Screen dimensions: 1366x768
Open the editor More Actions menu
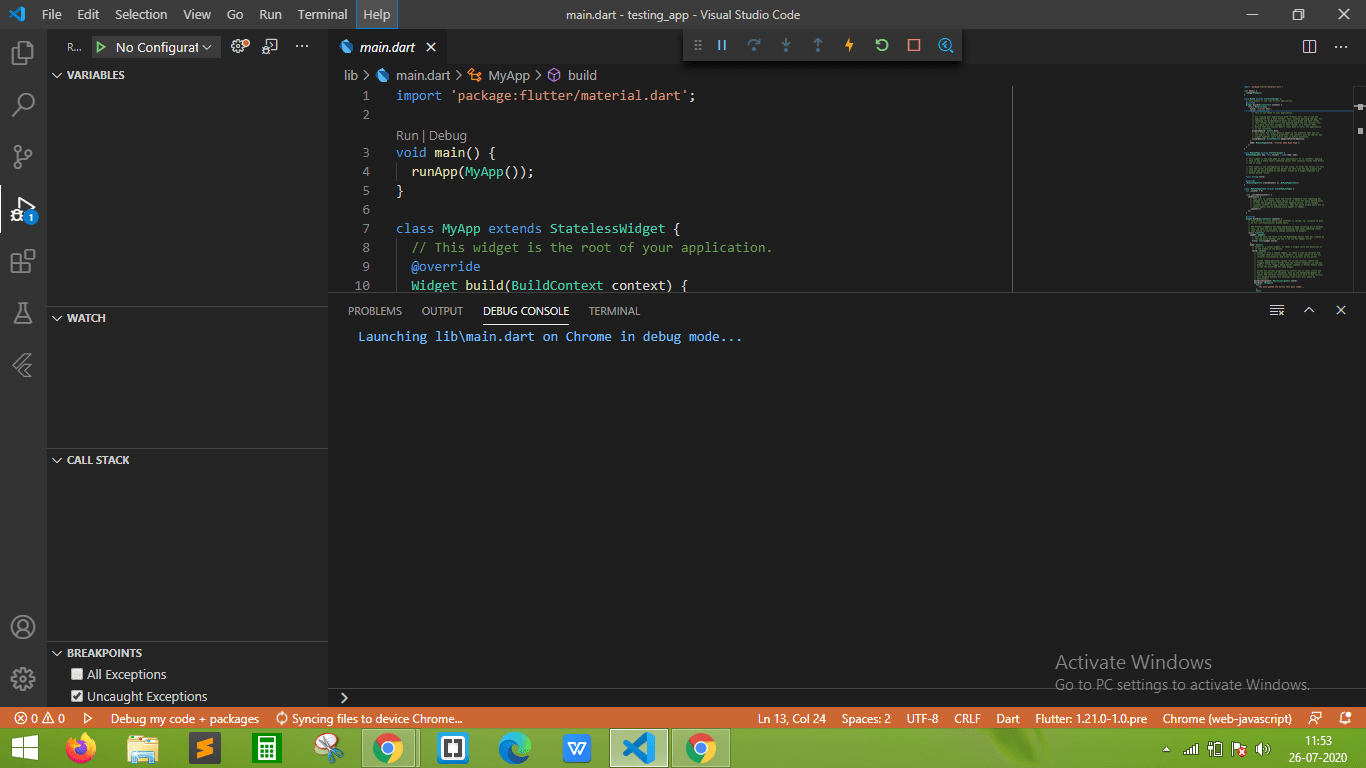pos(1341,47)
